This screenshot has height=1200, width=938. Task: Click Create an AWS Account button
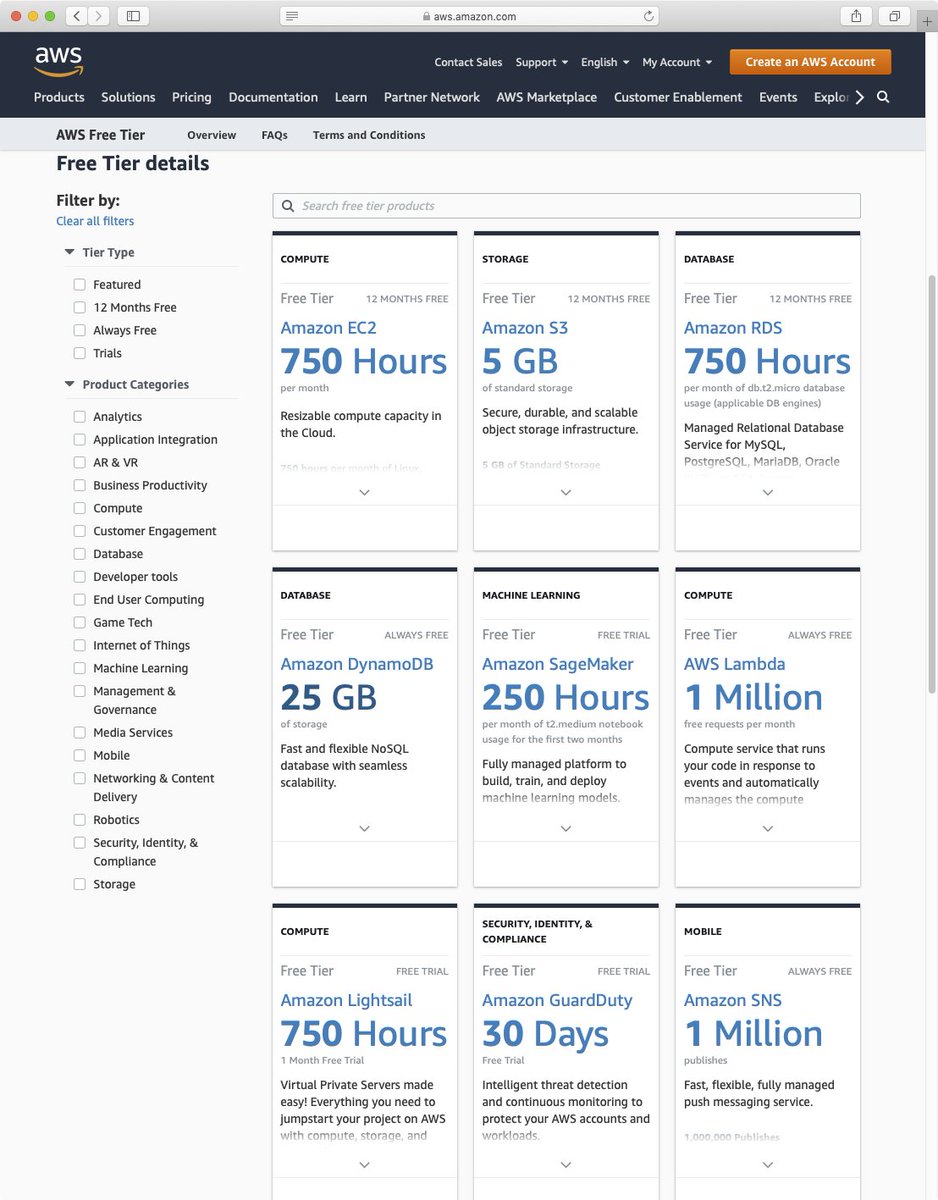810,62
